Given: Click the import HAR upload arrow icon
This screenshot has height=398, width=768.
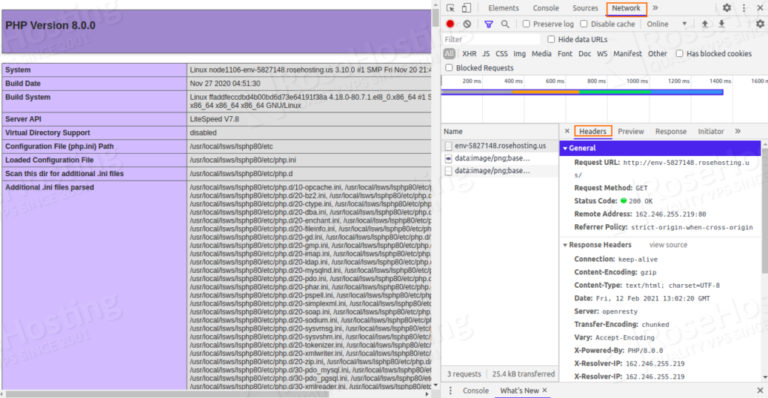Looking at the screenshot, I should 705,23.
